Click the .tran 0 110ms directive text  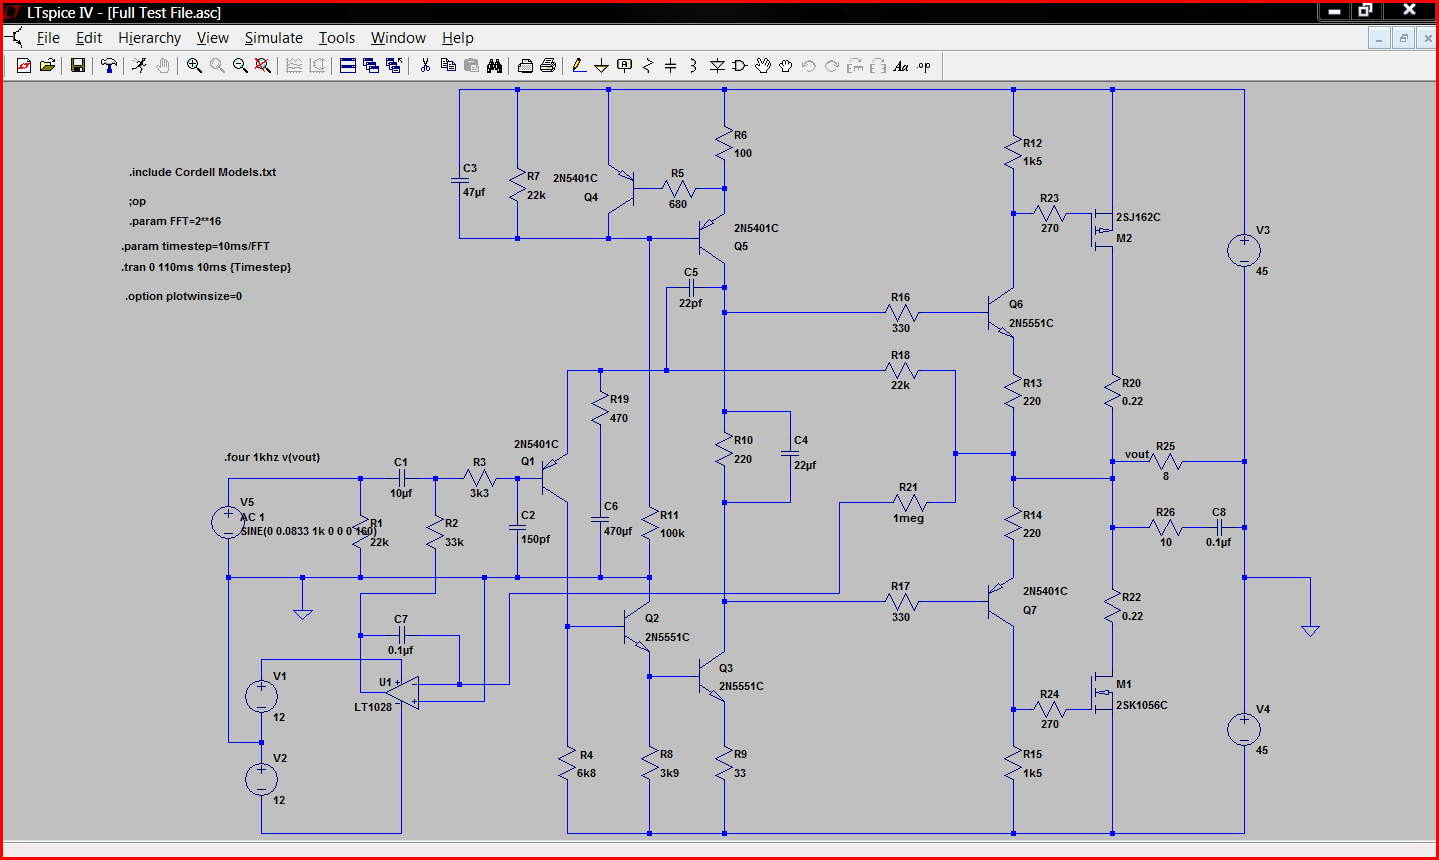(206, 267)
